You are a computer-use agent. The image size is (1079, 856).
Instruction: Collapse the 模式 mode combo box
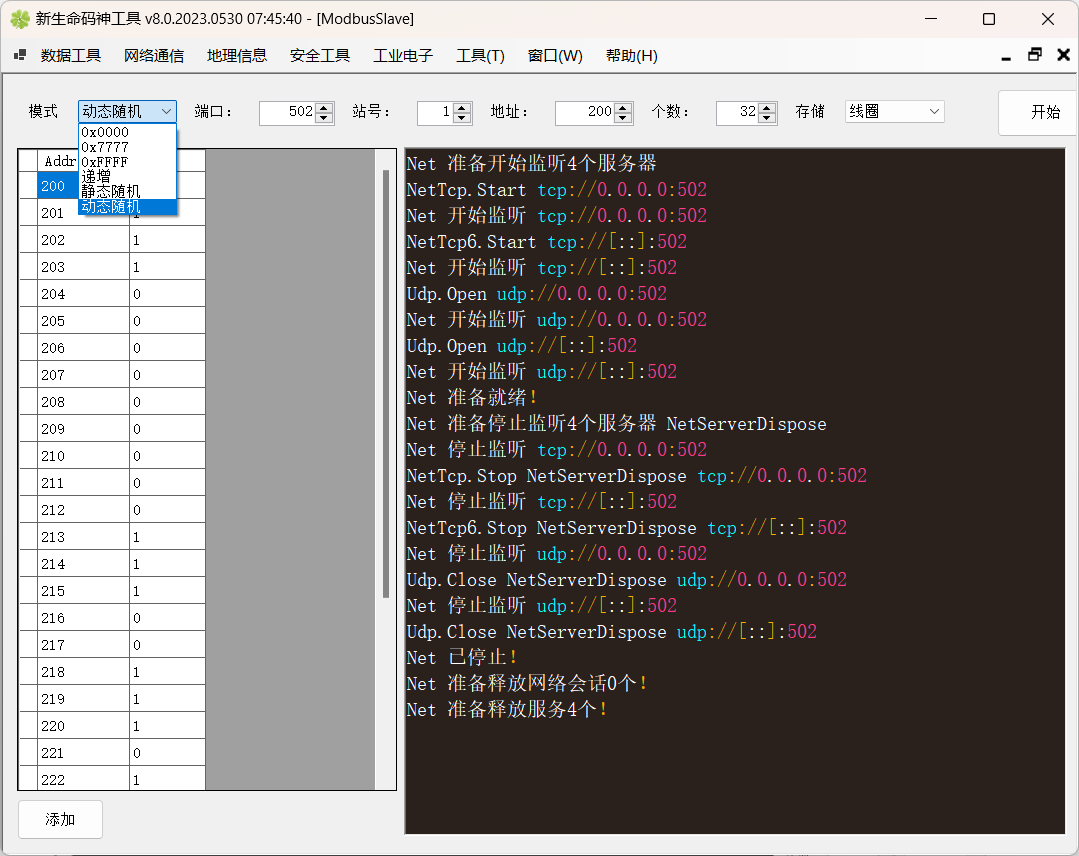pos(166,111)
